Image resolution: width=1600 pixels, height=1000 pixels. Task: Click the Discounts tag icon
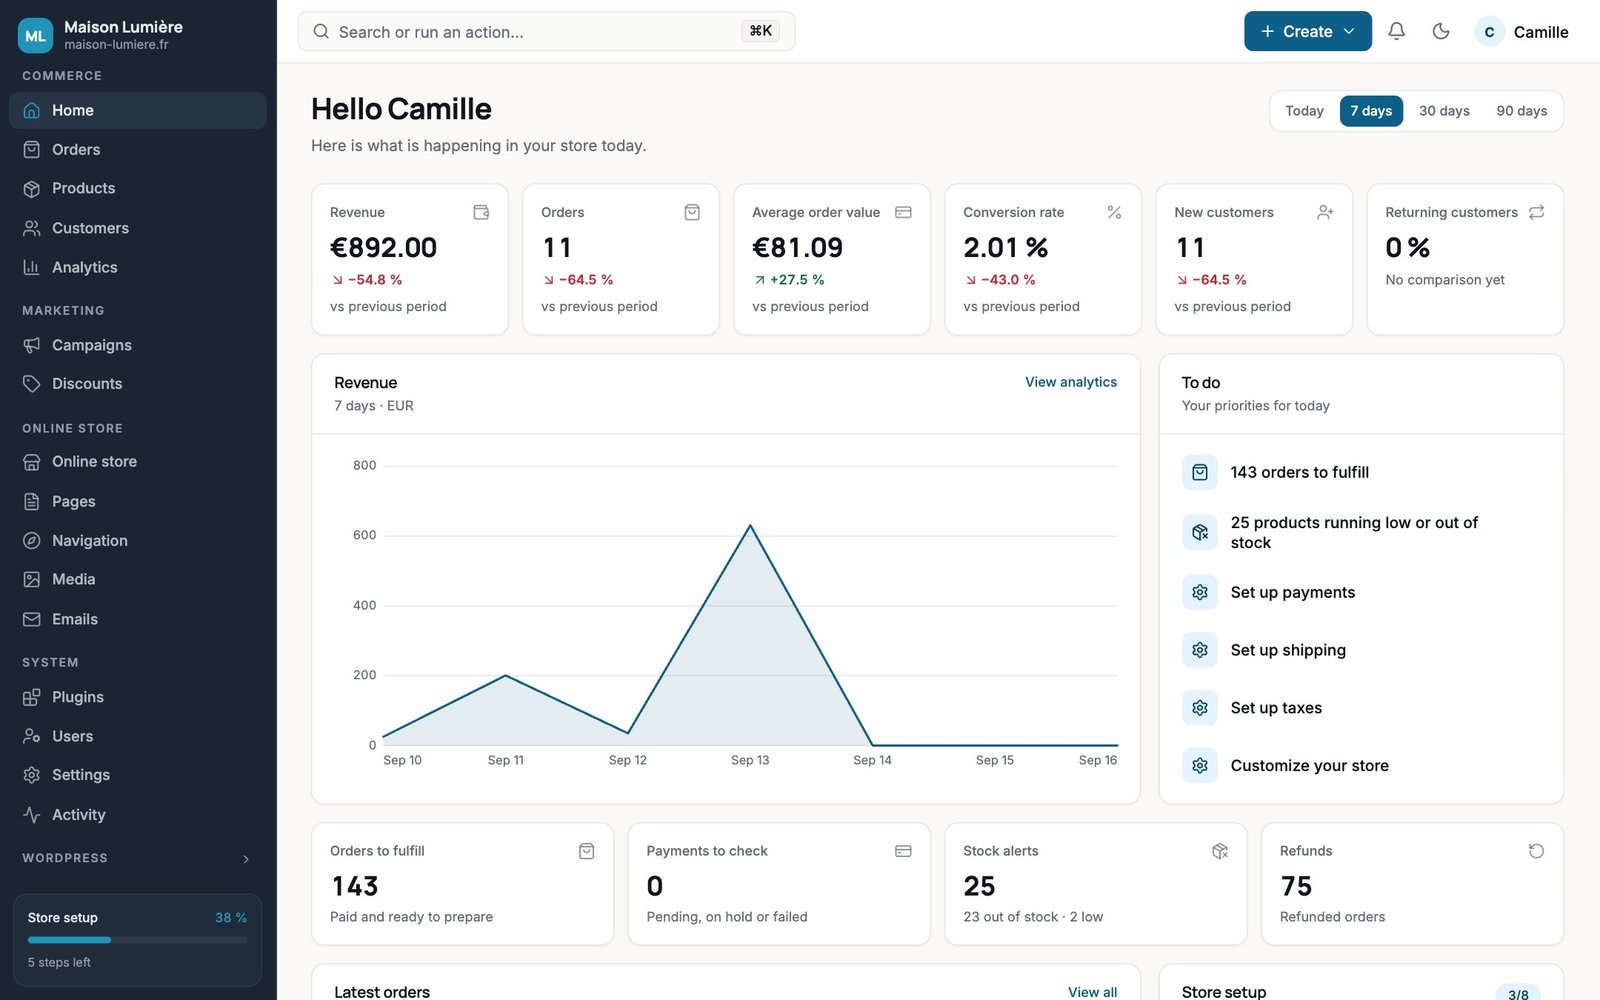click(x=32, y=384)
